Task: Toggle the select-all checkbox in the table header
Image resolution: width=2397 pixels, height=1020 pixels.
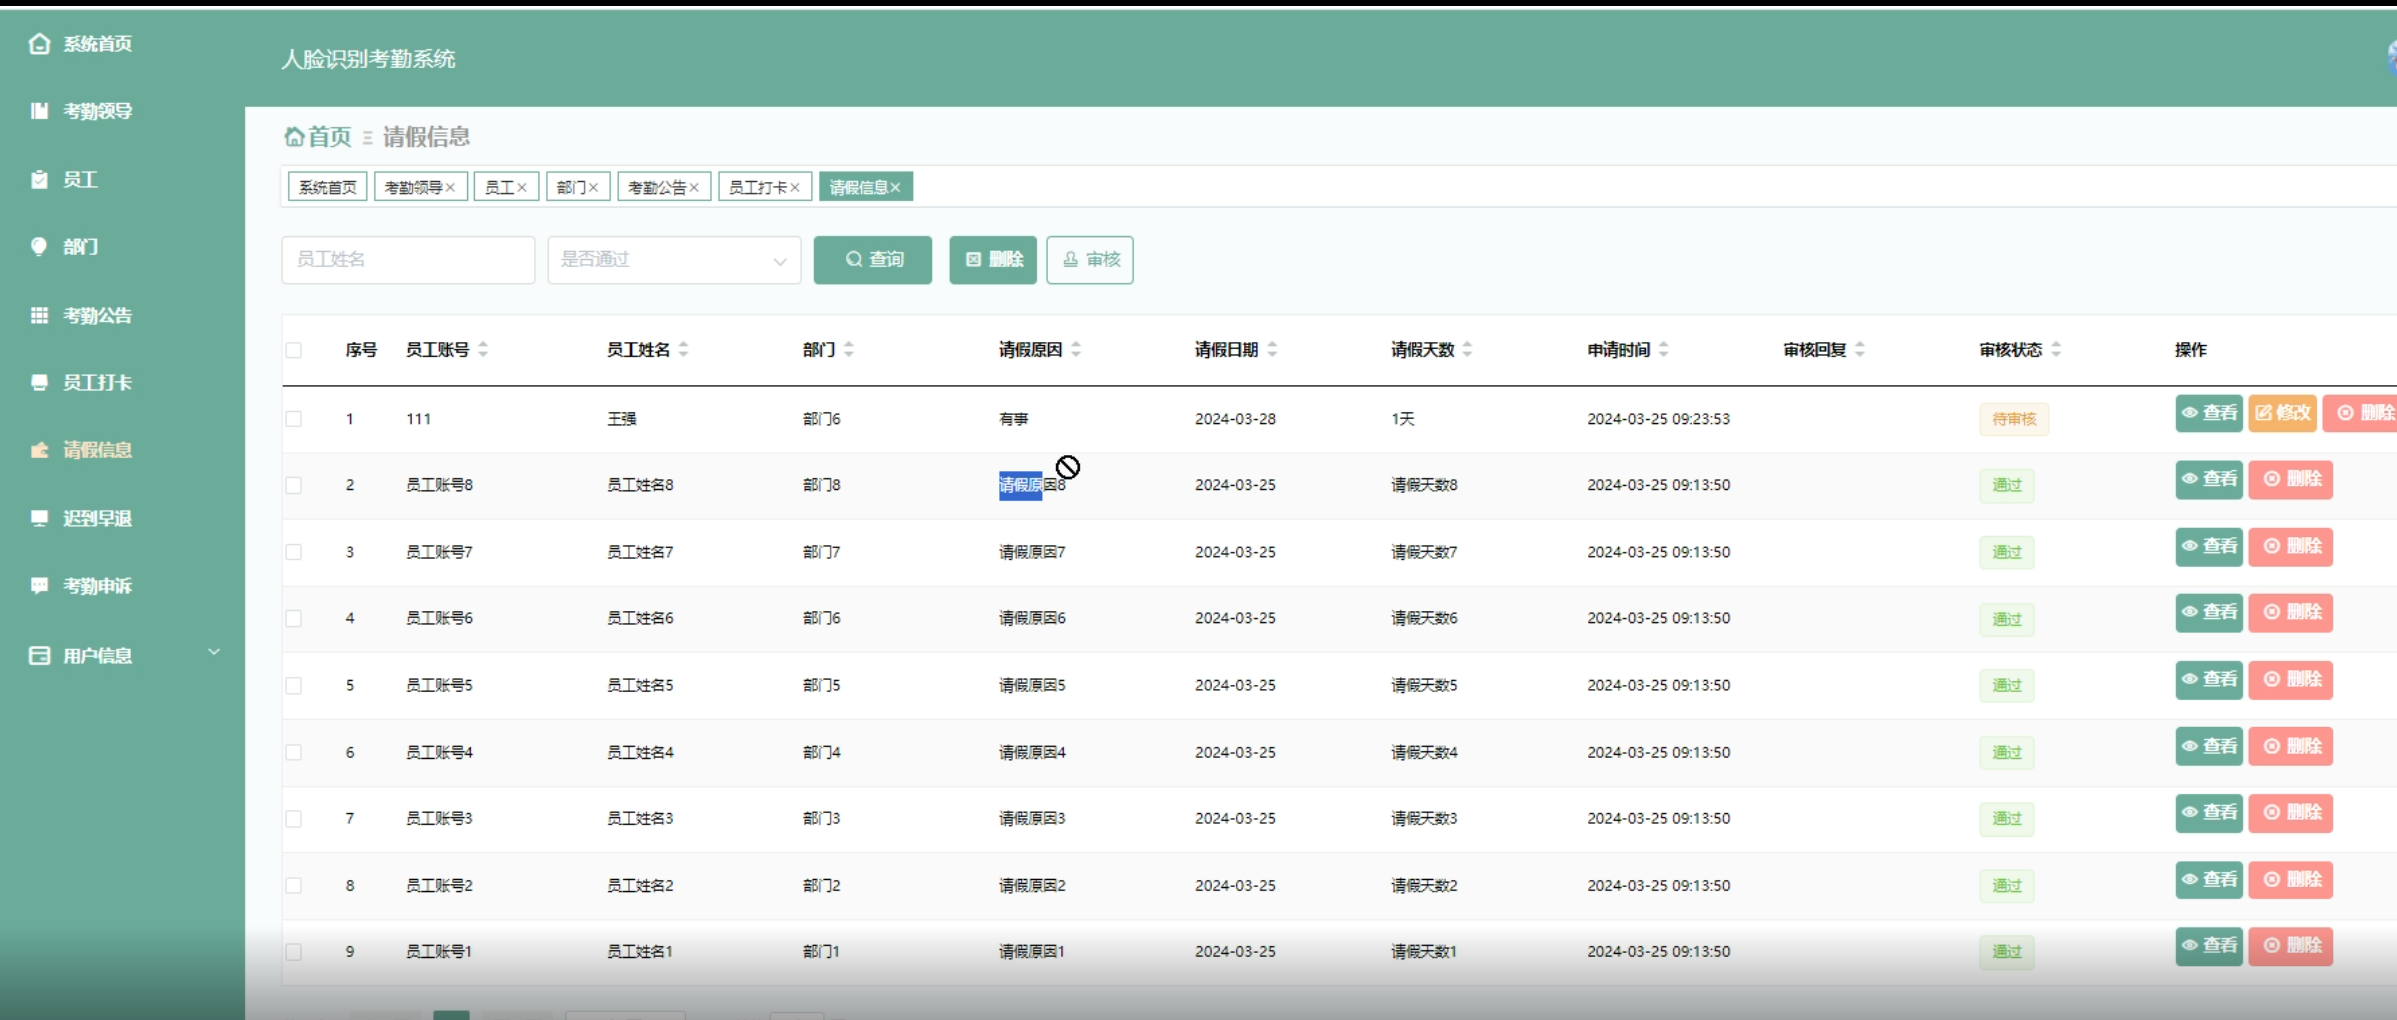Action: click(293, 350)
